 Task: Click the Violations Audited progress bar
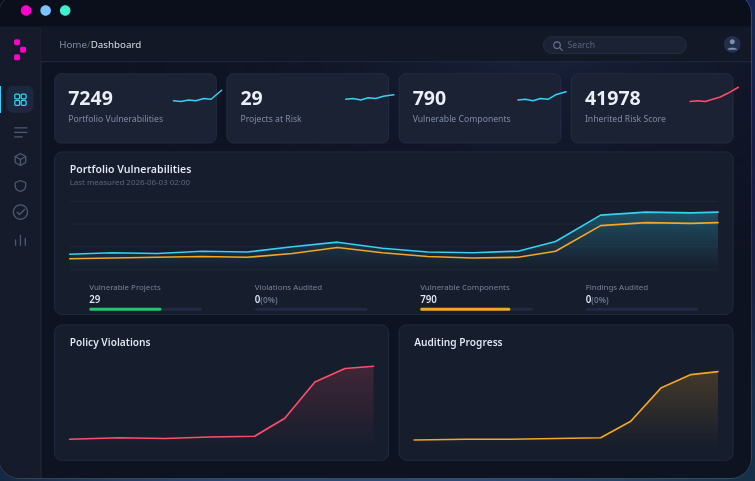[x=311, y=309]
